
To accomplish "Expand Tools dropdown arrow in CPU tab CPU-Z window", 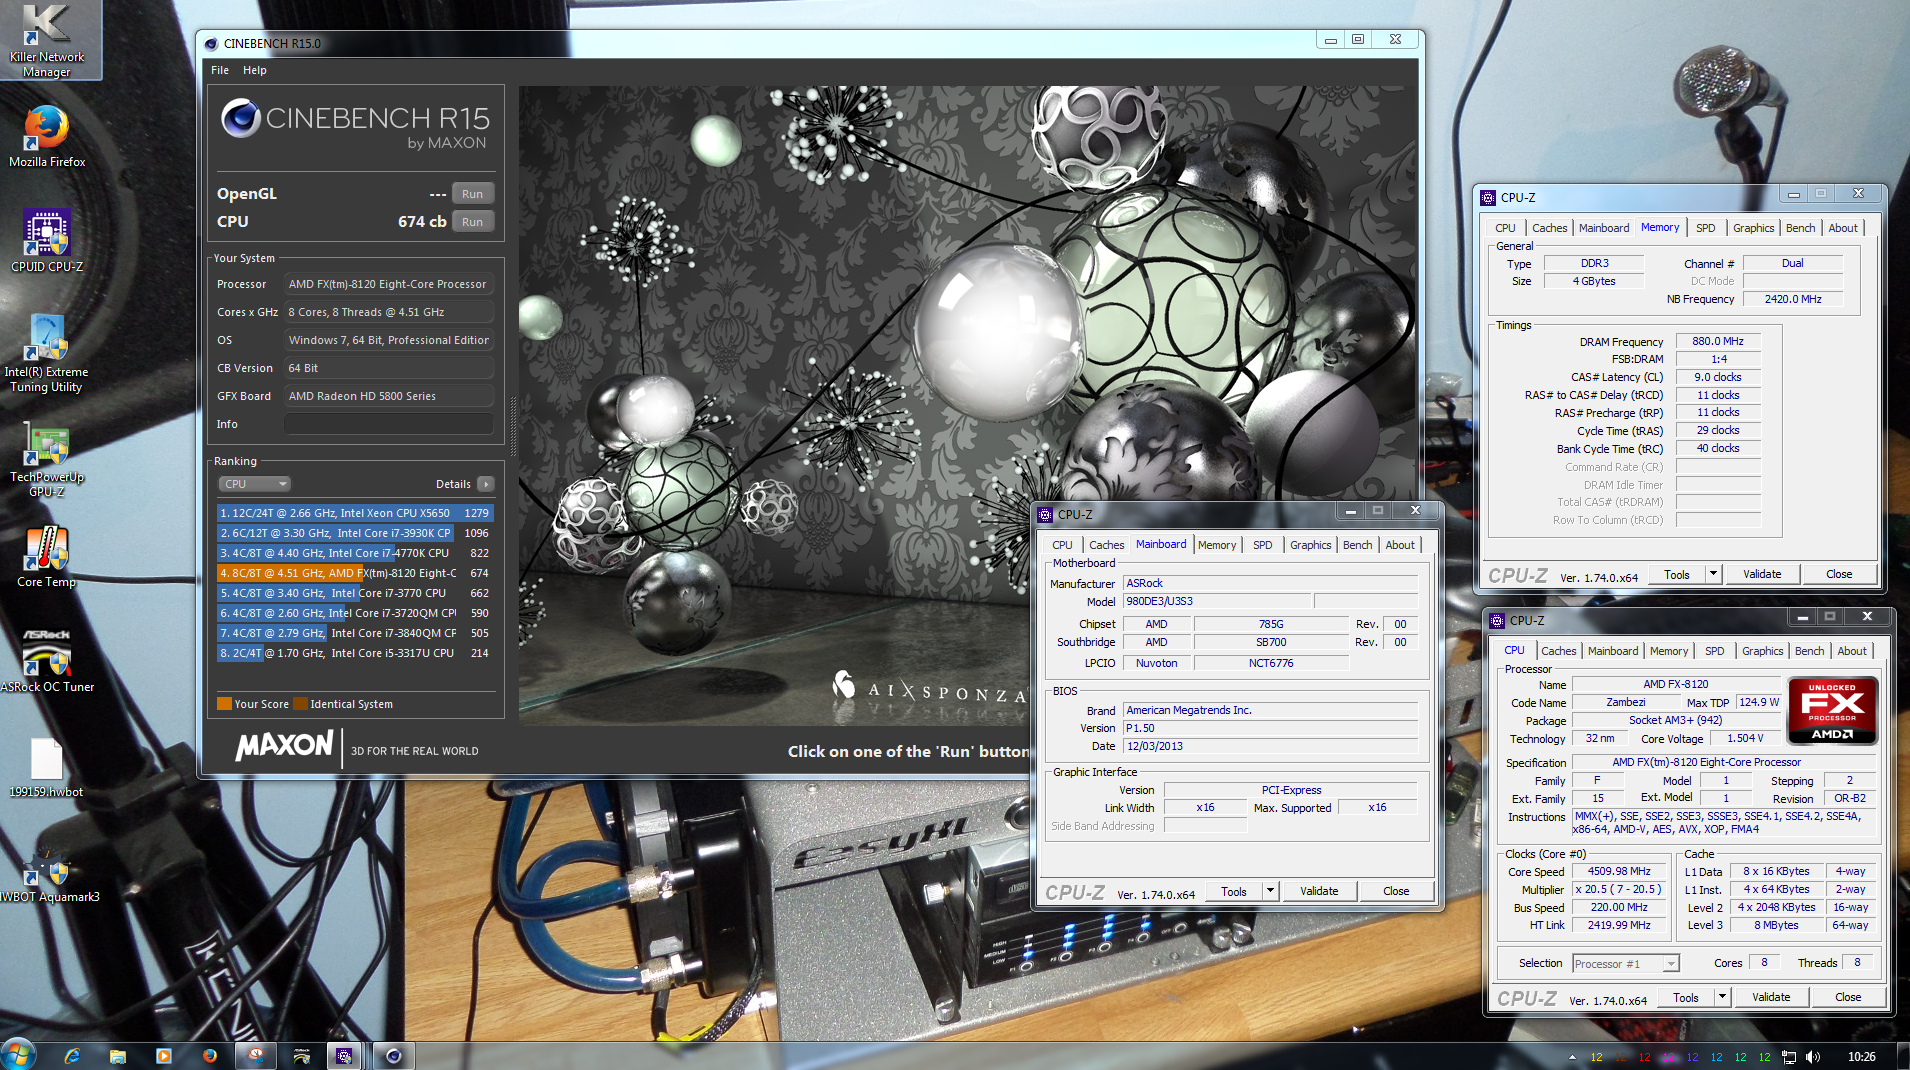I will [1722, 997].
